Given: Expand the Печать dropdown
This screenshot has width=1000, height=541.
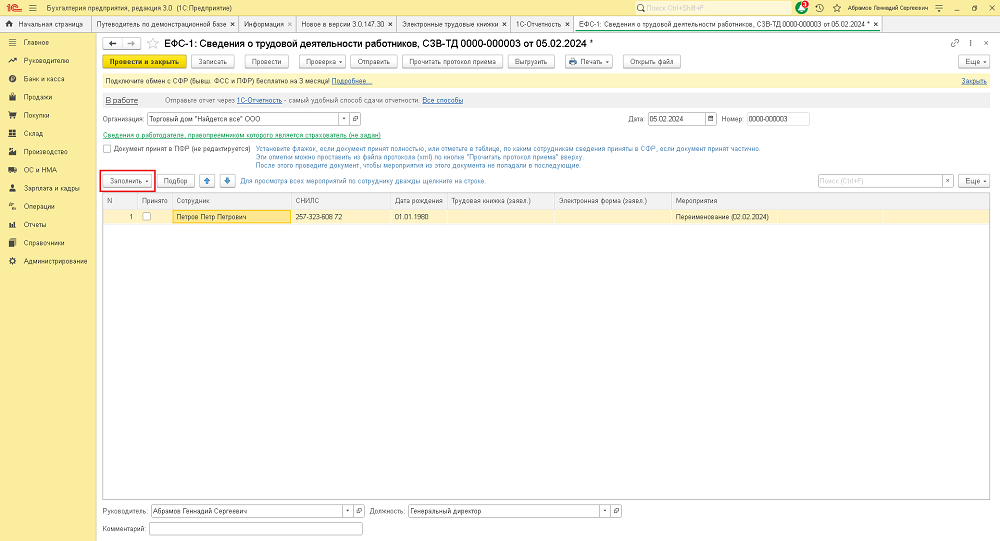Looking at the screenshot, I should click(x=591, y=62).
